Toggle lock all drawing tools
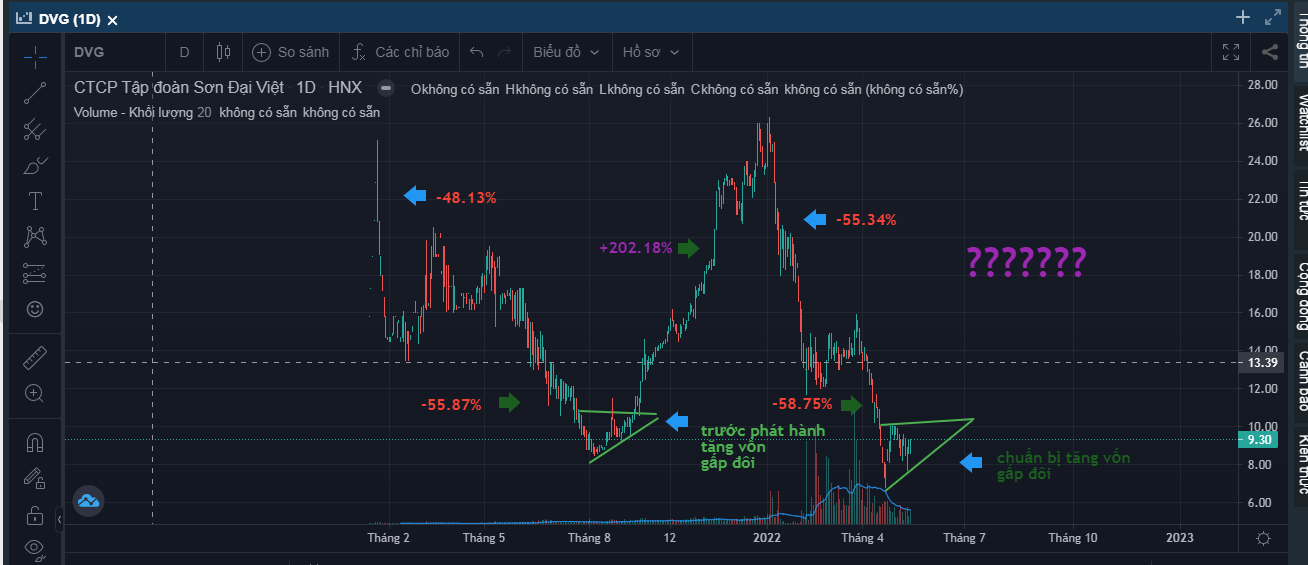1308x565 pixels. click(x=35, y=516)
